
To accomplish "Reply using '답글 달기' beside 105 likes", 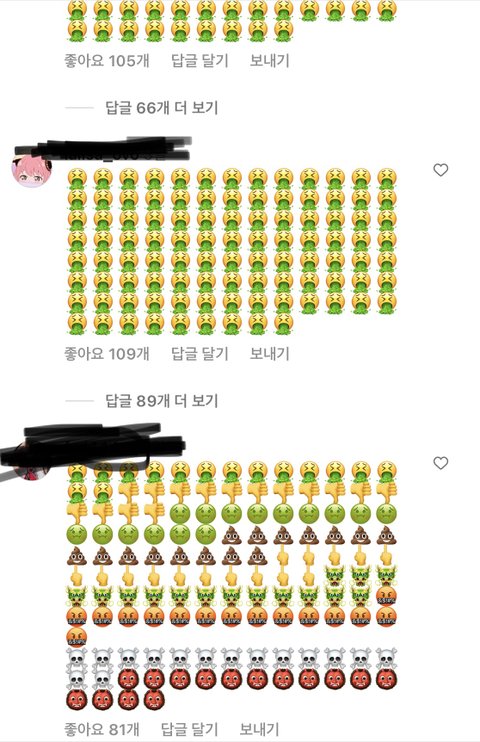I will coord(200,61).
